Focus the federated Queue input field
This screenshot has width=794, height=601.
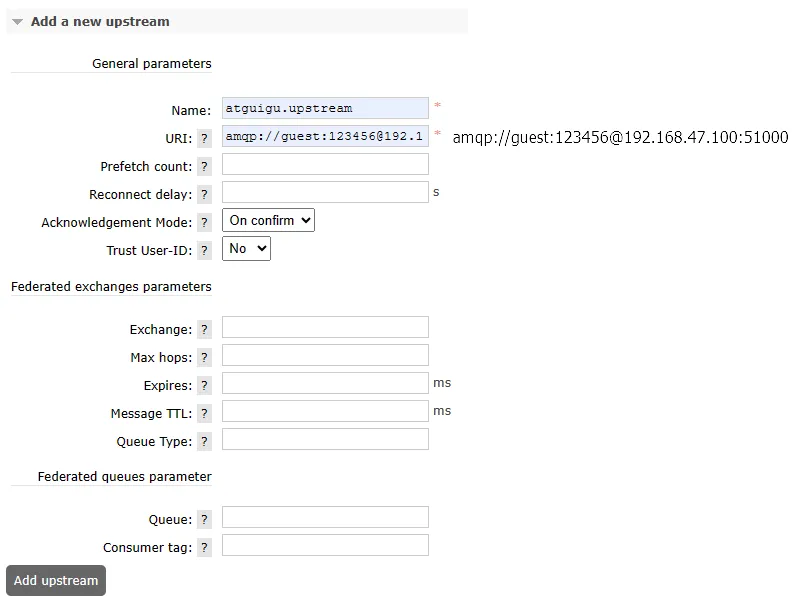click(x=325, y=517)
